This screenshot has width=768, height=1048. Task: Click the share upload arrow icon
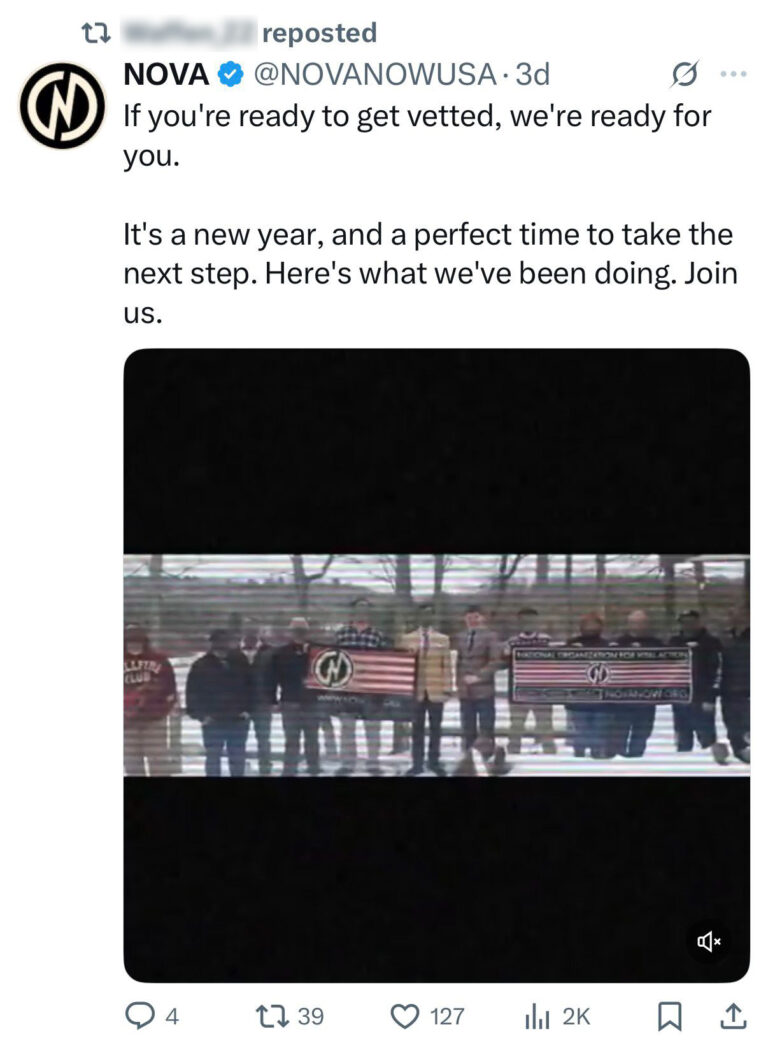point(732,1016)
